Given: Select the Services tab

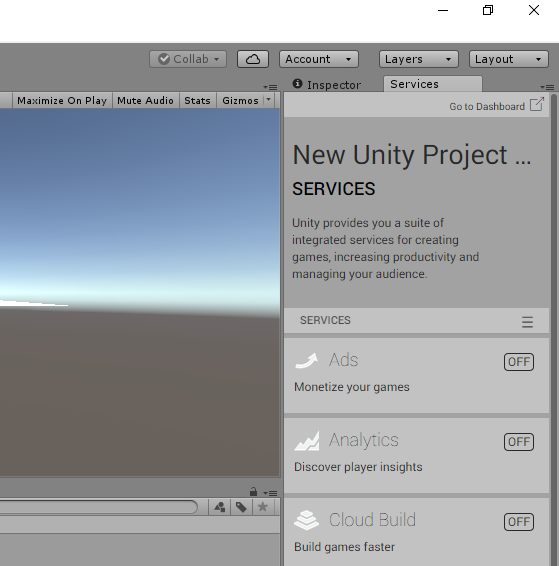Looking at the screenshot, I should [x=433, y=84].
